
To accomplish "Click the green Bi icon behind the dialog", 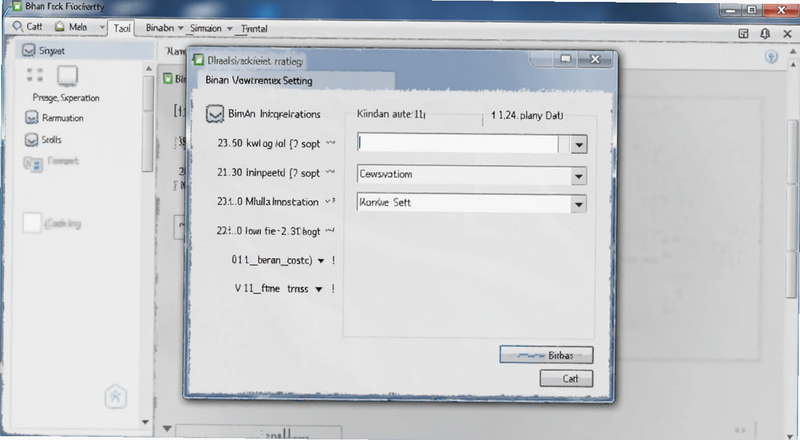I will [x=167, y=79].
